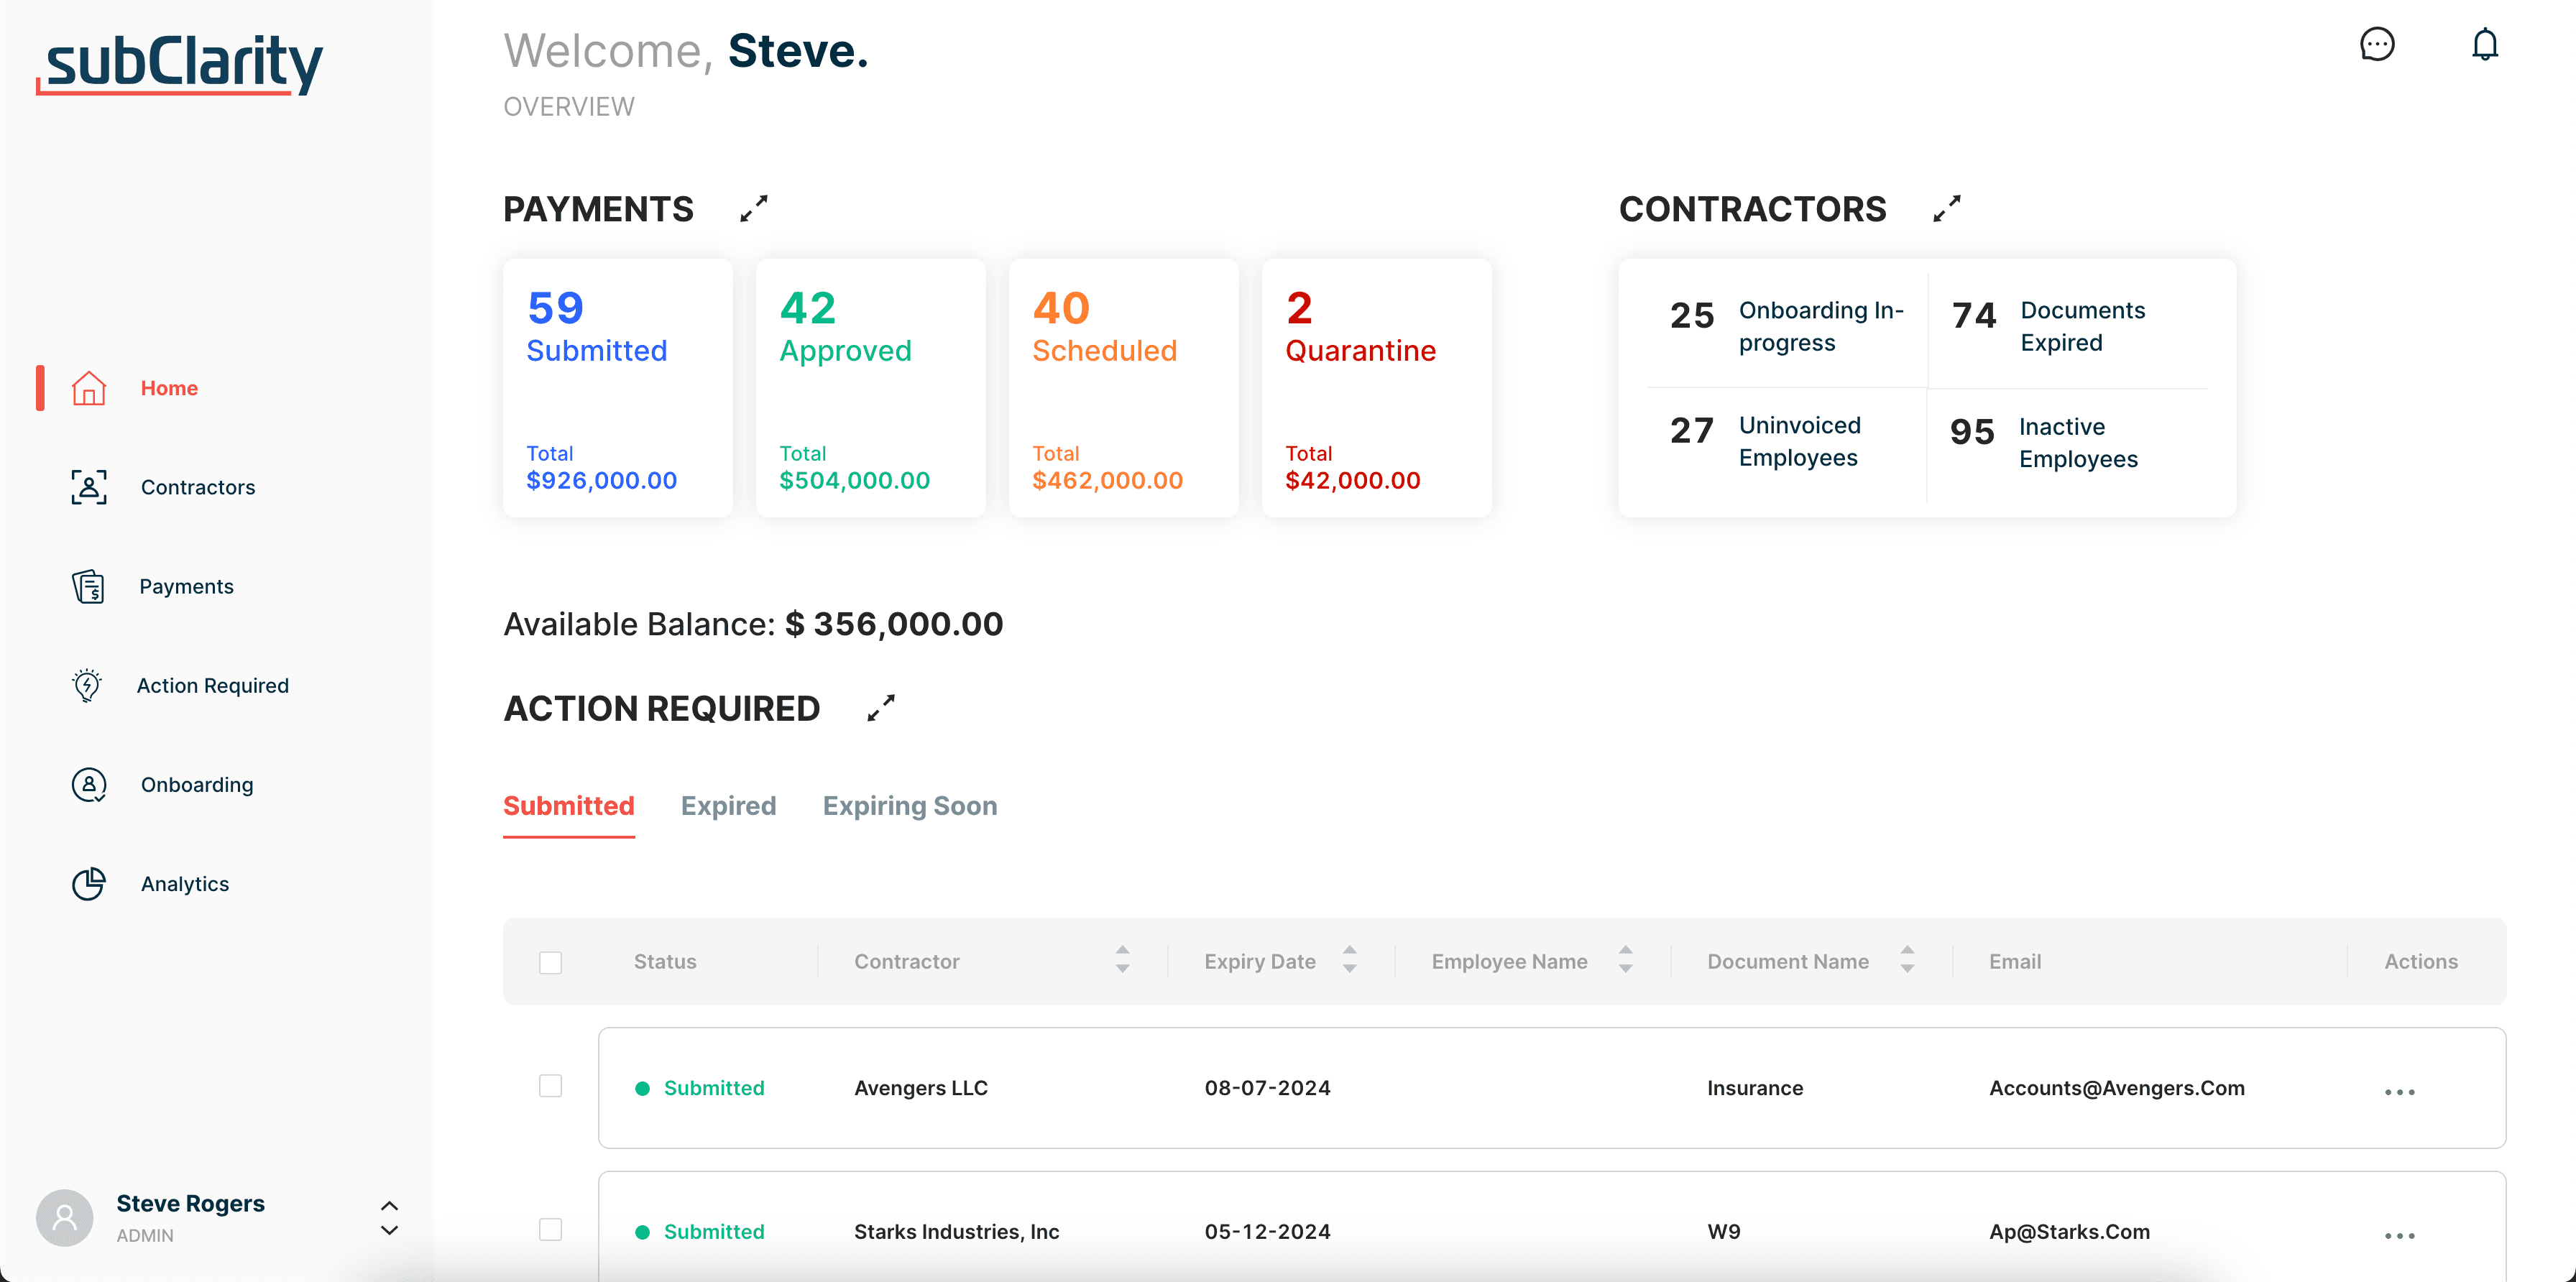This screenshot has width=2576, height=1282.
Task: Sort by the Expiry Date column arrows
Action: [1349, 960]
